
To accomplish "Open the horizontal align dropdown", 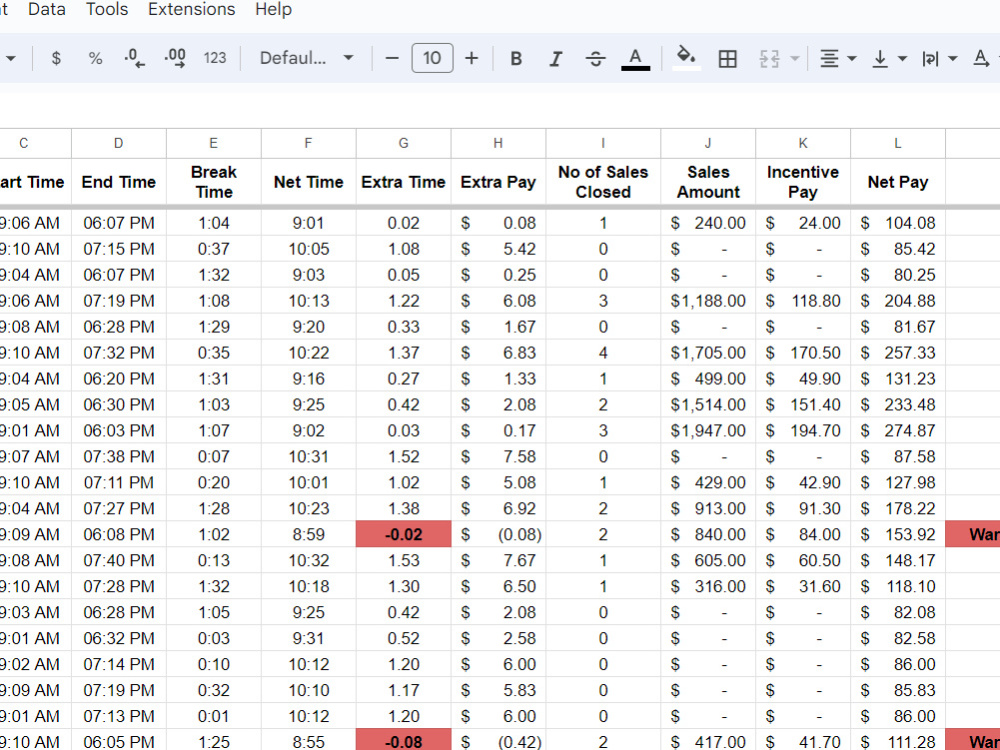I will [837, 58].
